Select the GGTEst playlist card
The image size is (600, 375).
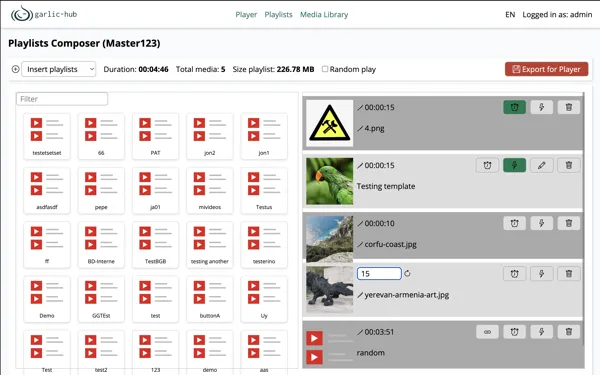(x=101, y=299)
